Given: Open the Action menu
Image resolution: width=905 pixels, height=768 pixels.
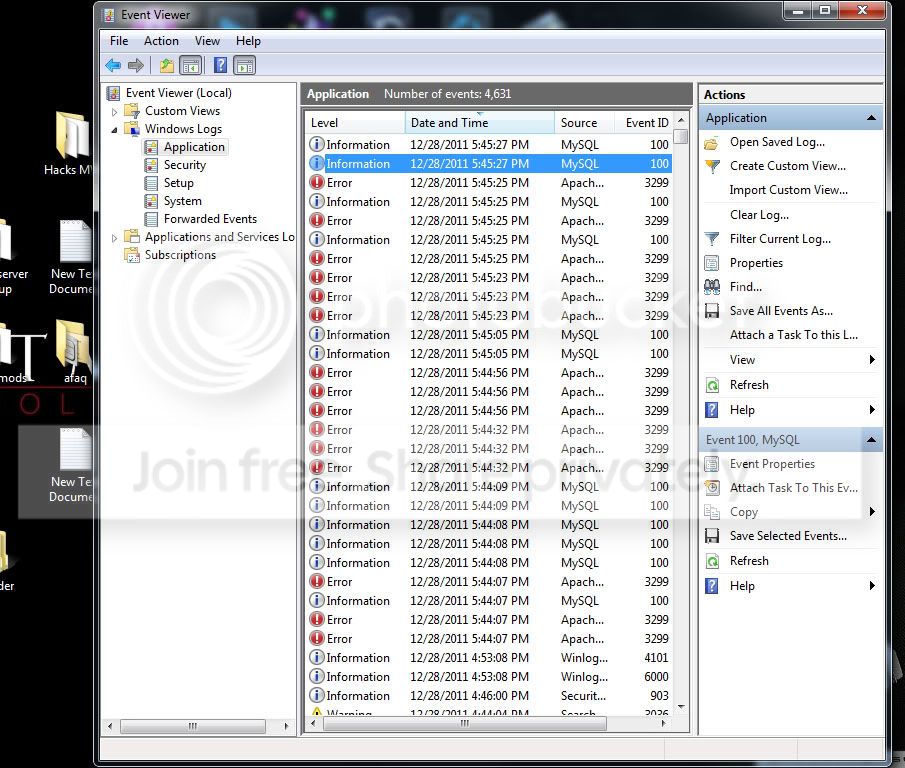Looking at the screenshot, I should point(161,41).
